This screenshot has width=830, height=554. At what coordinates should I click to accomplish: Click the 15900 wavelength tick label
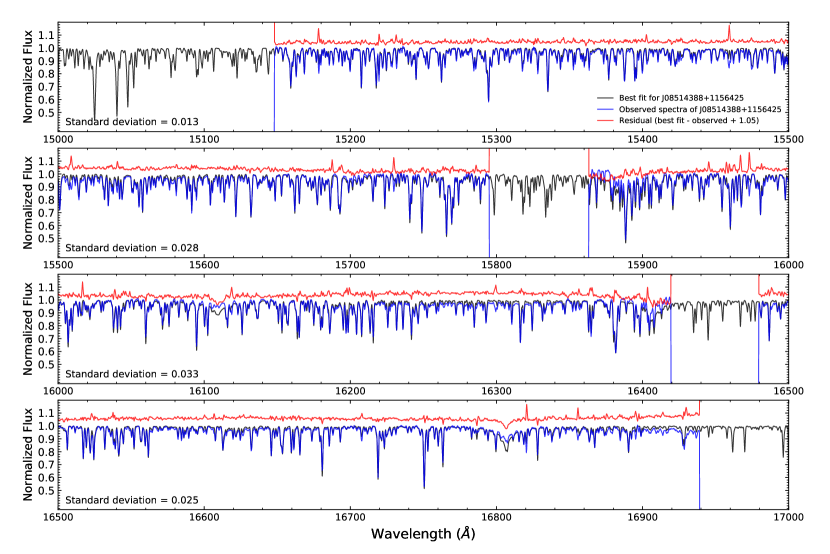tap(643, 265)
